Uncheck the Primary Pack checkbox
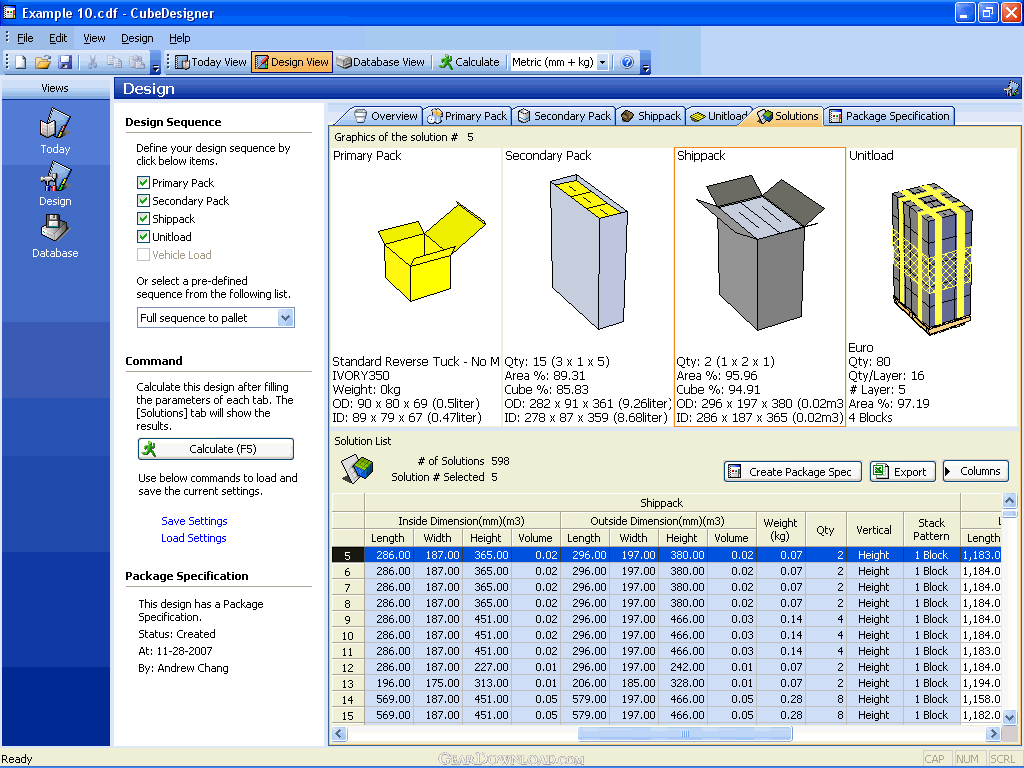1024x768 pixels. (143, 183)
